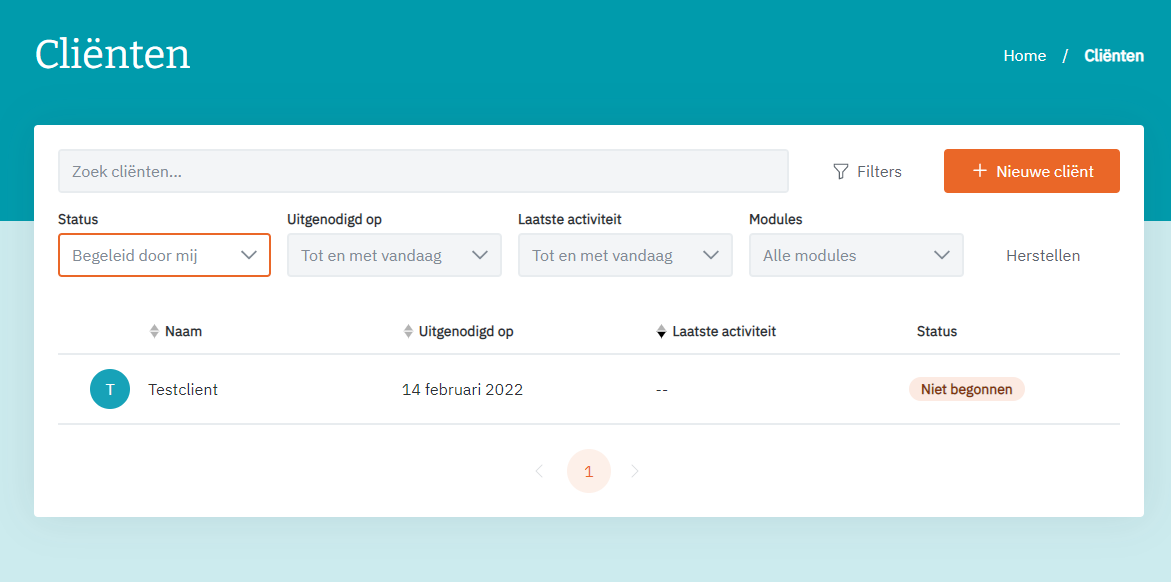
Task: Sort by Laatste activiteit using sort arrows
Action: click(x=661, y=331)
